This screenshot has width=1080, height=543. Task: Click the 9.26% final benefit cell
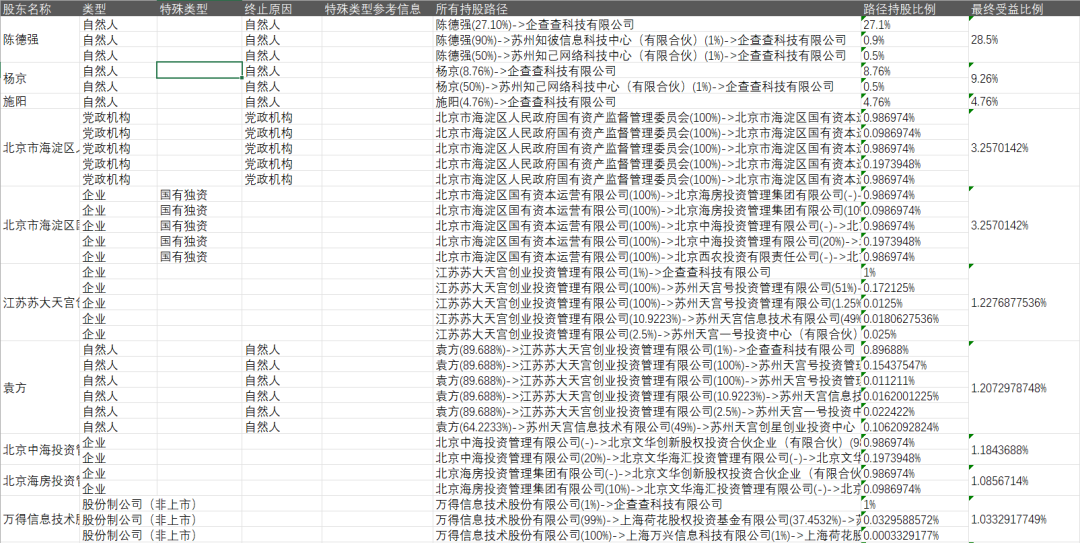coord(1024,79)
